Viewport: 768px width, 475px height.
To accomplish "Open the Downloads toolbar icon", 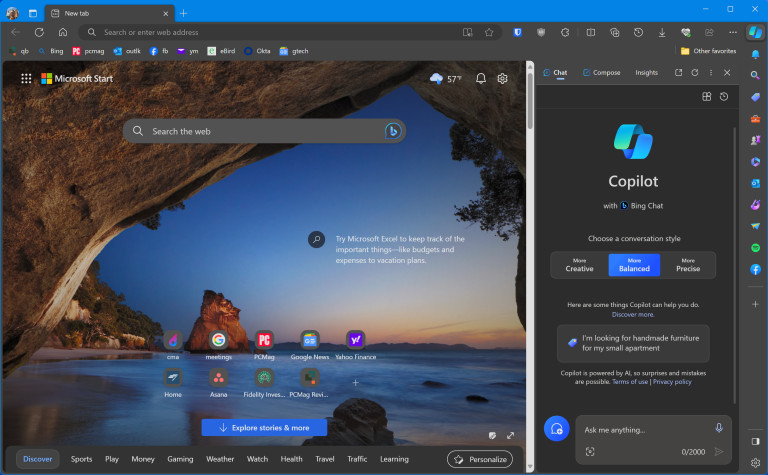I will [662, 32].
